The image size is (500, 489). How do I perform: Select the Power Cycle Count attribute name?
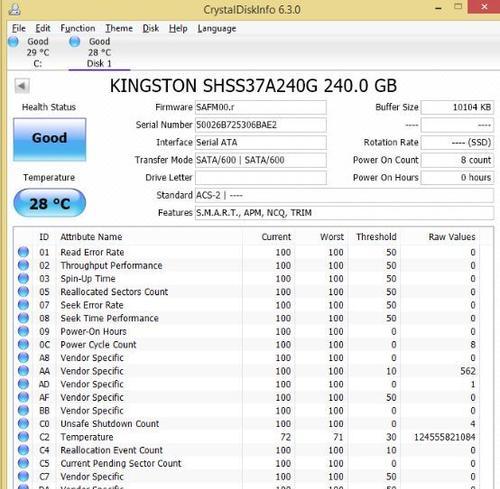click(x=98, y=345)
